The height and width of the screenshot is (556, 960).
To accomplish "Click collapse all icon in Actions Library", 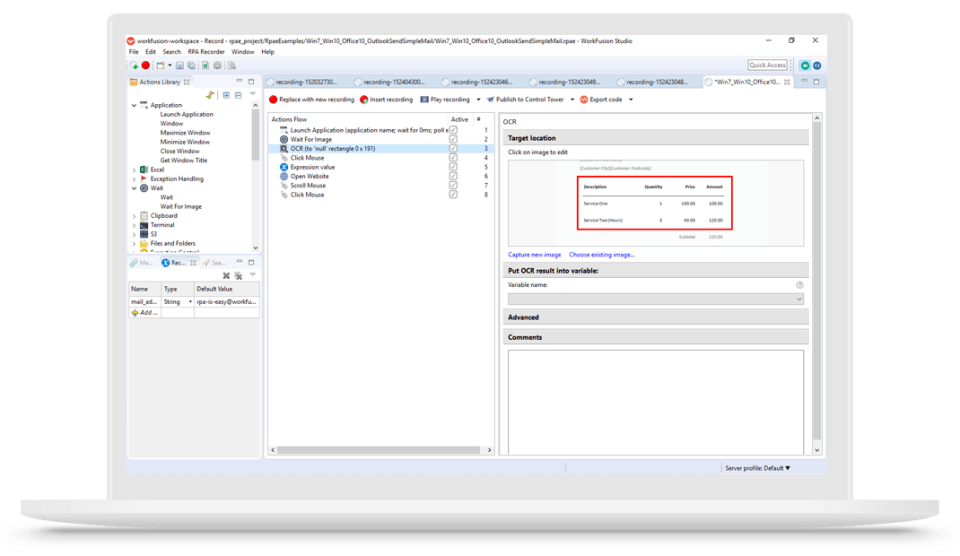I will pyautogui.click(x=238, y=95).
